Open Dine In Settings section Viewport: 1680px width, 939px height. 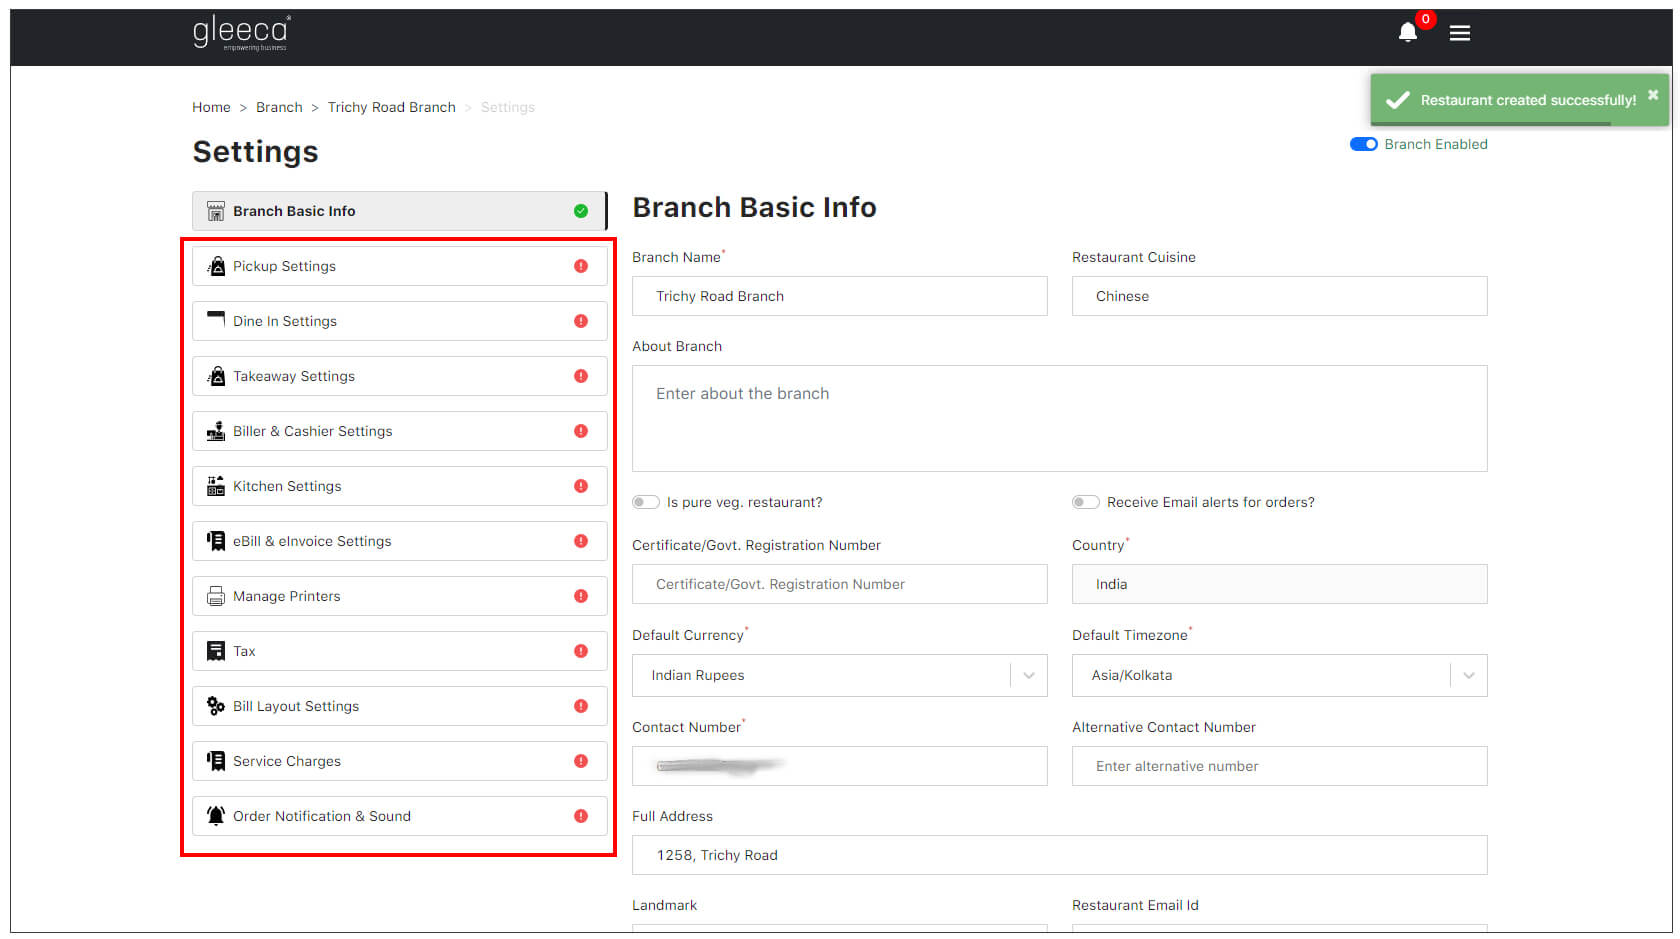coord(400,321)
